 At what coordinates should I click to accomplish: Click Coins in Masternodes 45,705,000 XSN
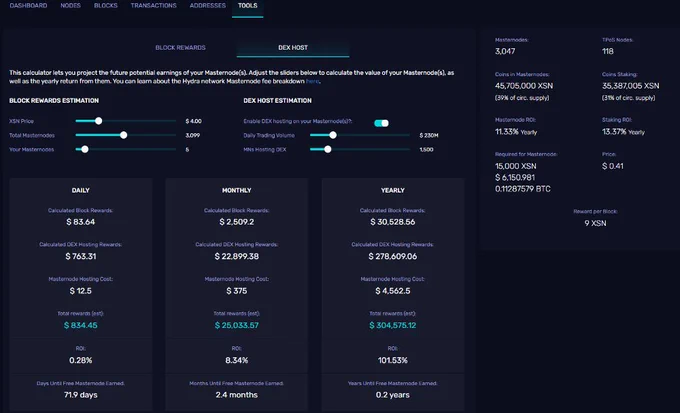(x=524, y=86)
